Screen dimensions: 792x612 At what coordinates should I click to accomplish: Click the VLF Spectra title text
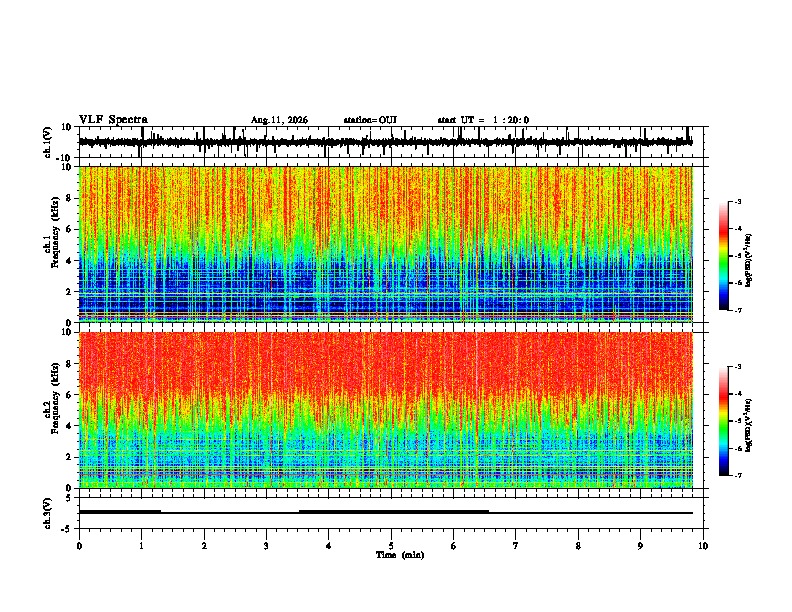[x=113, y=120]
